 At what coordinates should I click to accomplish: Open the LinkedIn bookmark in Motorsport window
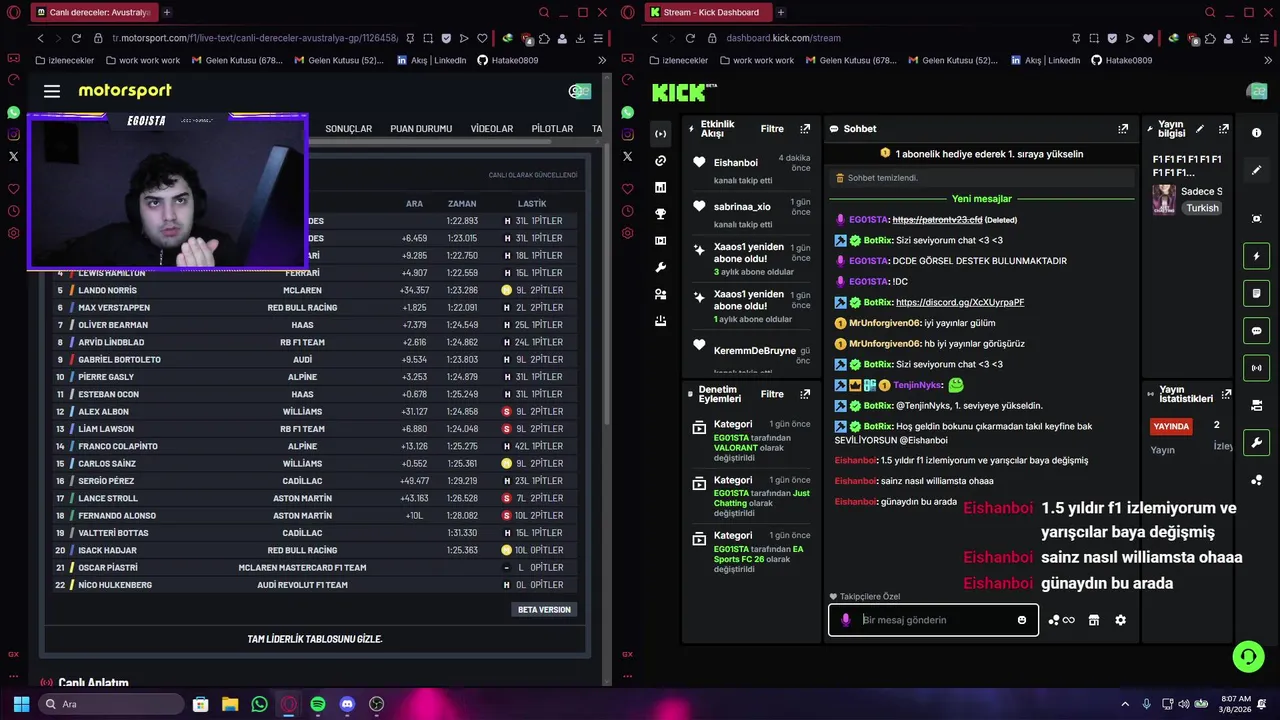click(432, 60)
